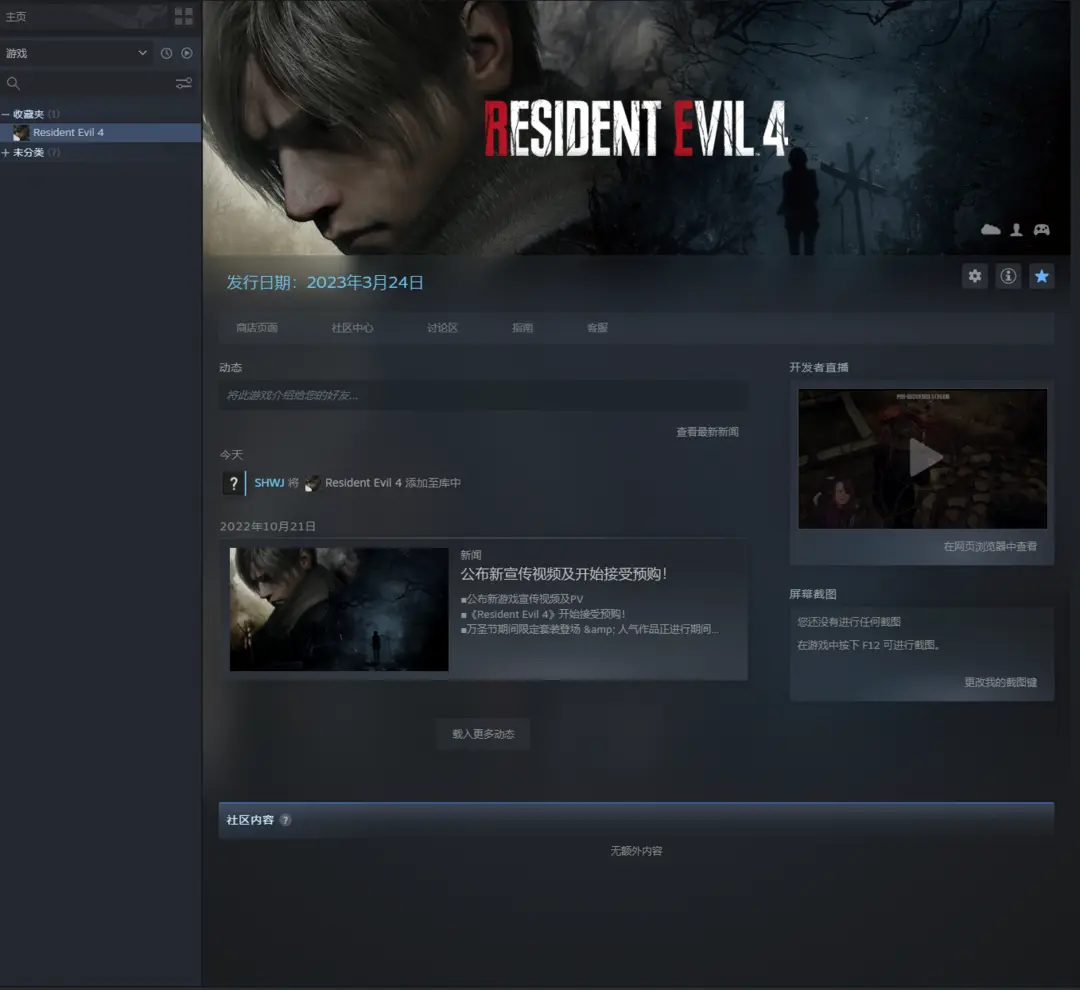Open SHWJ's profile link
Image resolution: width=1080 pixels, height=990 pixels.
pyautogui.click(x=269, y=483)
